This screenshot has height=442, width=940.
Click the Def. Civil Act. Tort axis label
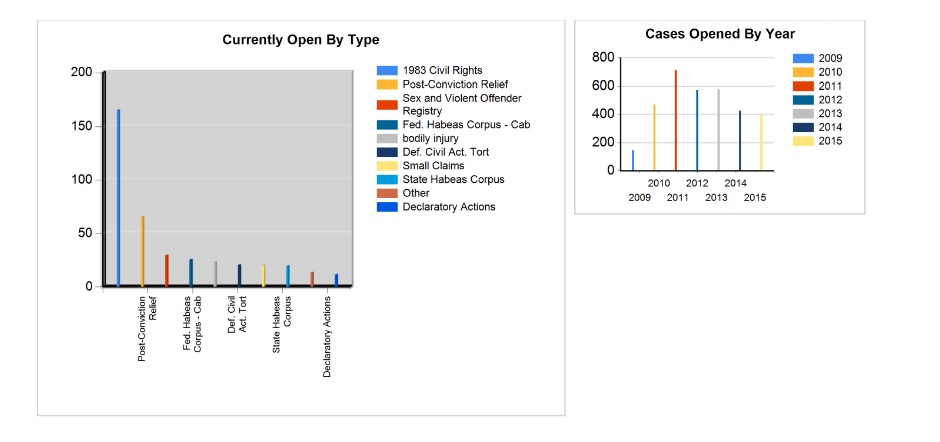pos(238,313)
